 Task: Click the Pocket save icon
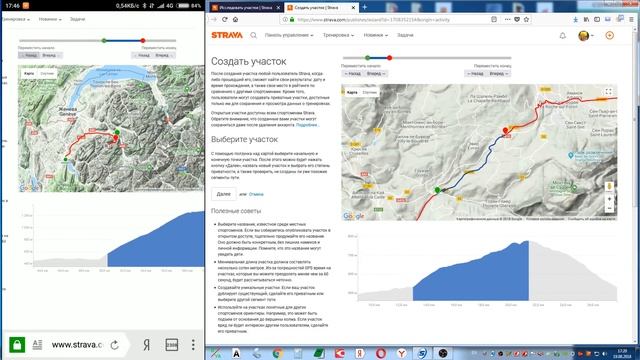pos(517,19)
